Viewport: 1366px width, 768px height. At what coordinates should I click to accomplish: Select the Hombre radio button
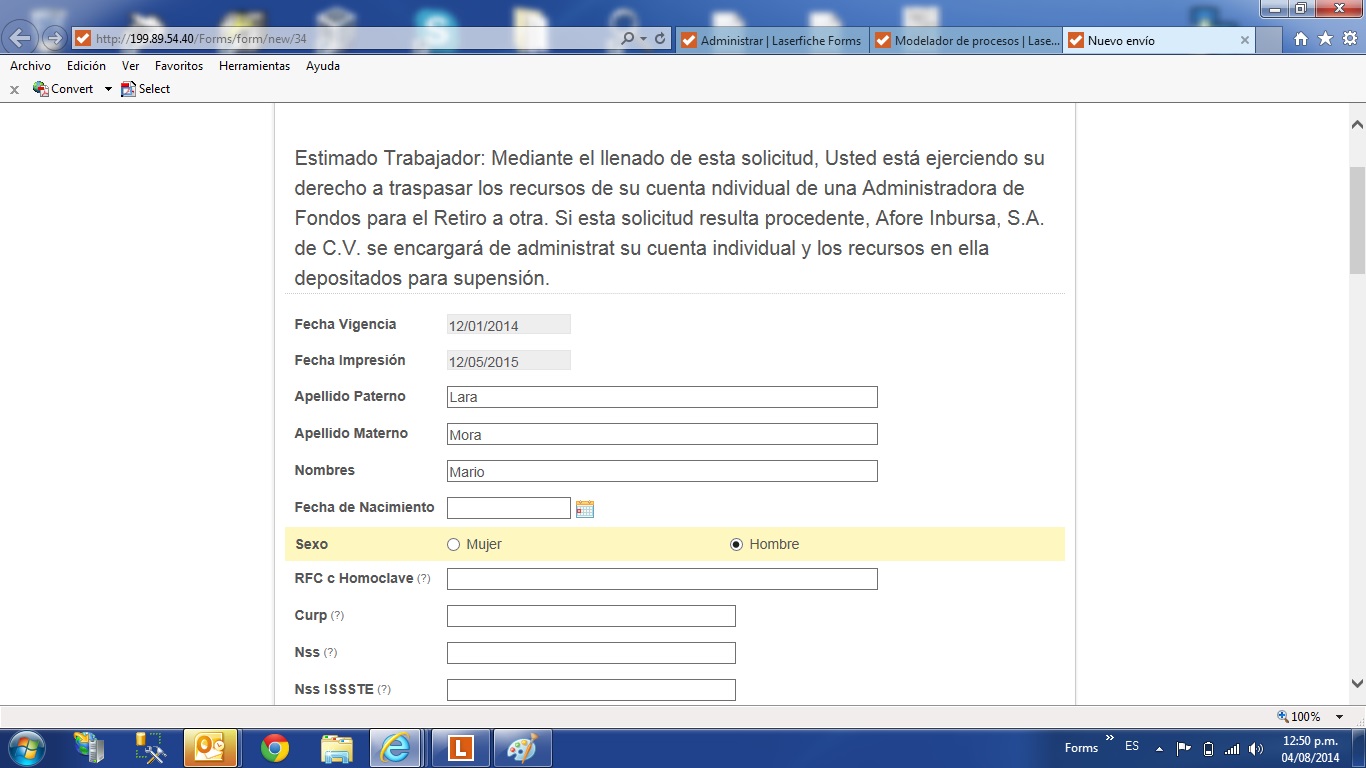(x=737, y=545)
